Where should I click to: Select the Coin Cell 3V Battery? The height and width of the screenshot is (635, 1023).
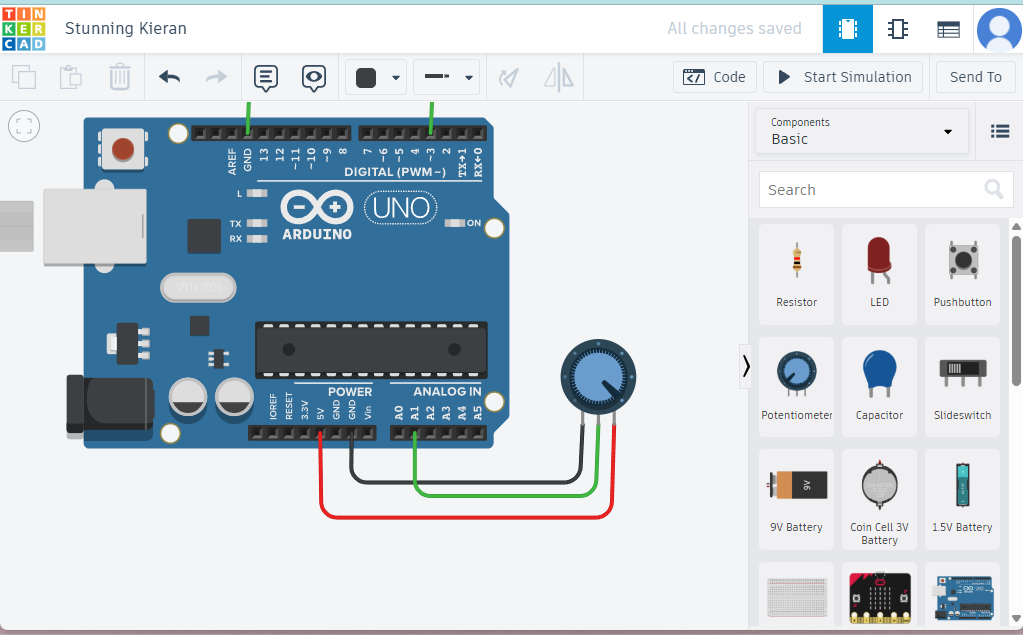coord(879,499)
